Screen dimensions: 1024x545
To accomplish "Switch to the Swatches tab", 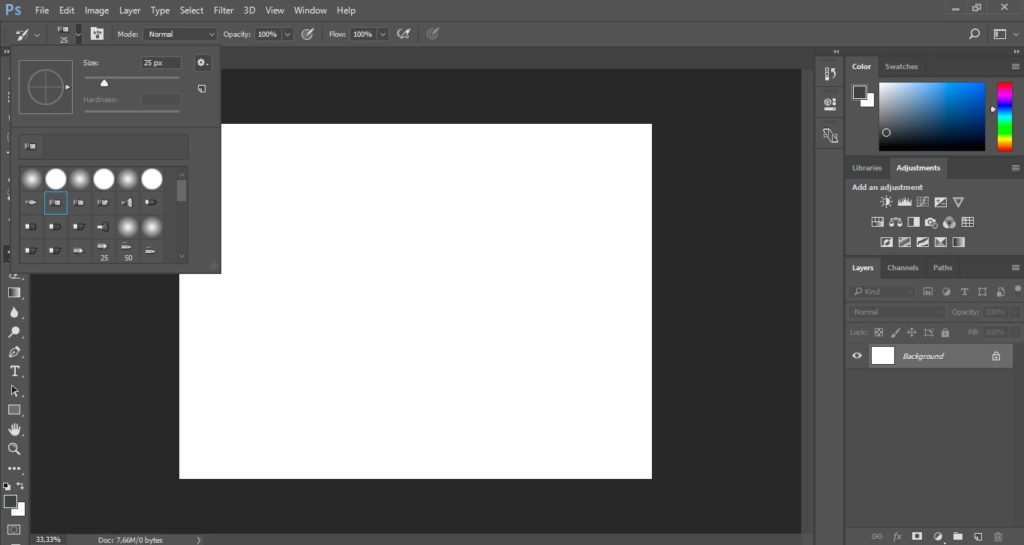I will pos(901,66).
